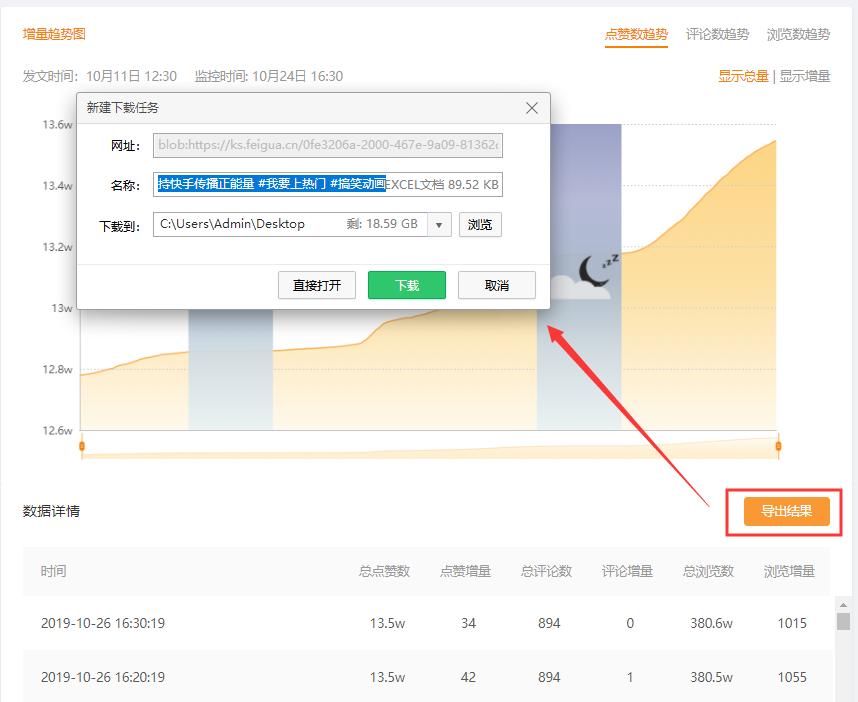Image resolution: width=858 pixels, height=702 pixels.
Task: Click the orange 导出结果 export button
Action: click(x=789, y=511)
